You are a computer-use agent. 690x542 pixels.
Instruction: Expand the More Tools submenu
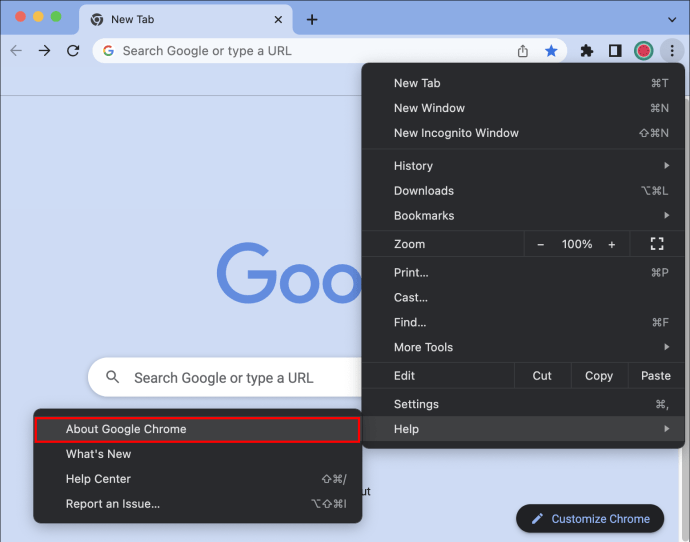pos(523,347)
